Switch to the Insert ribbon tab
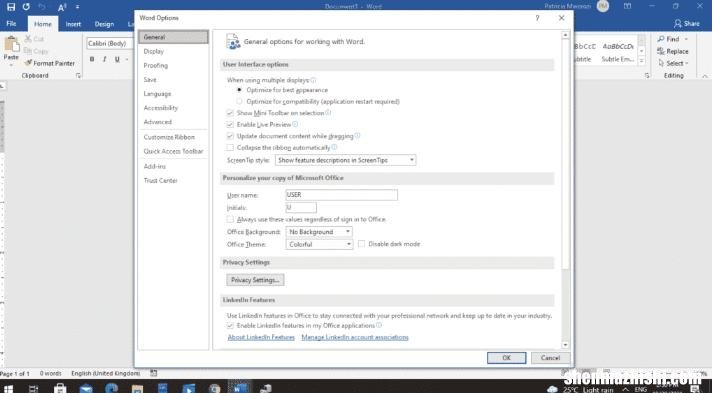 [x=73, y=24]
